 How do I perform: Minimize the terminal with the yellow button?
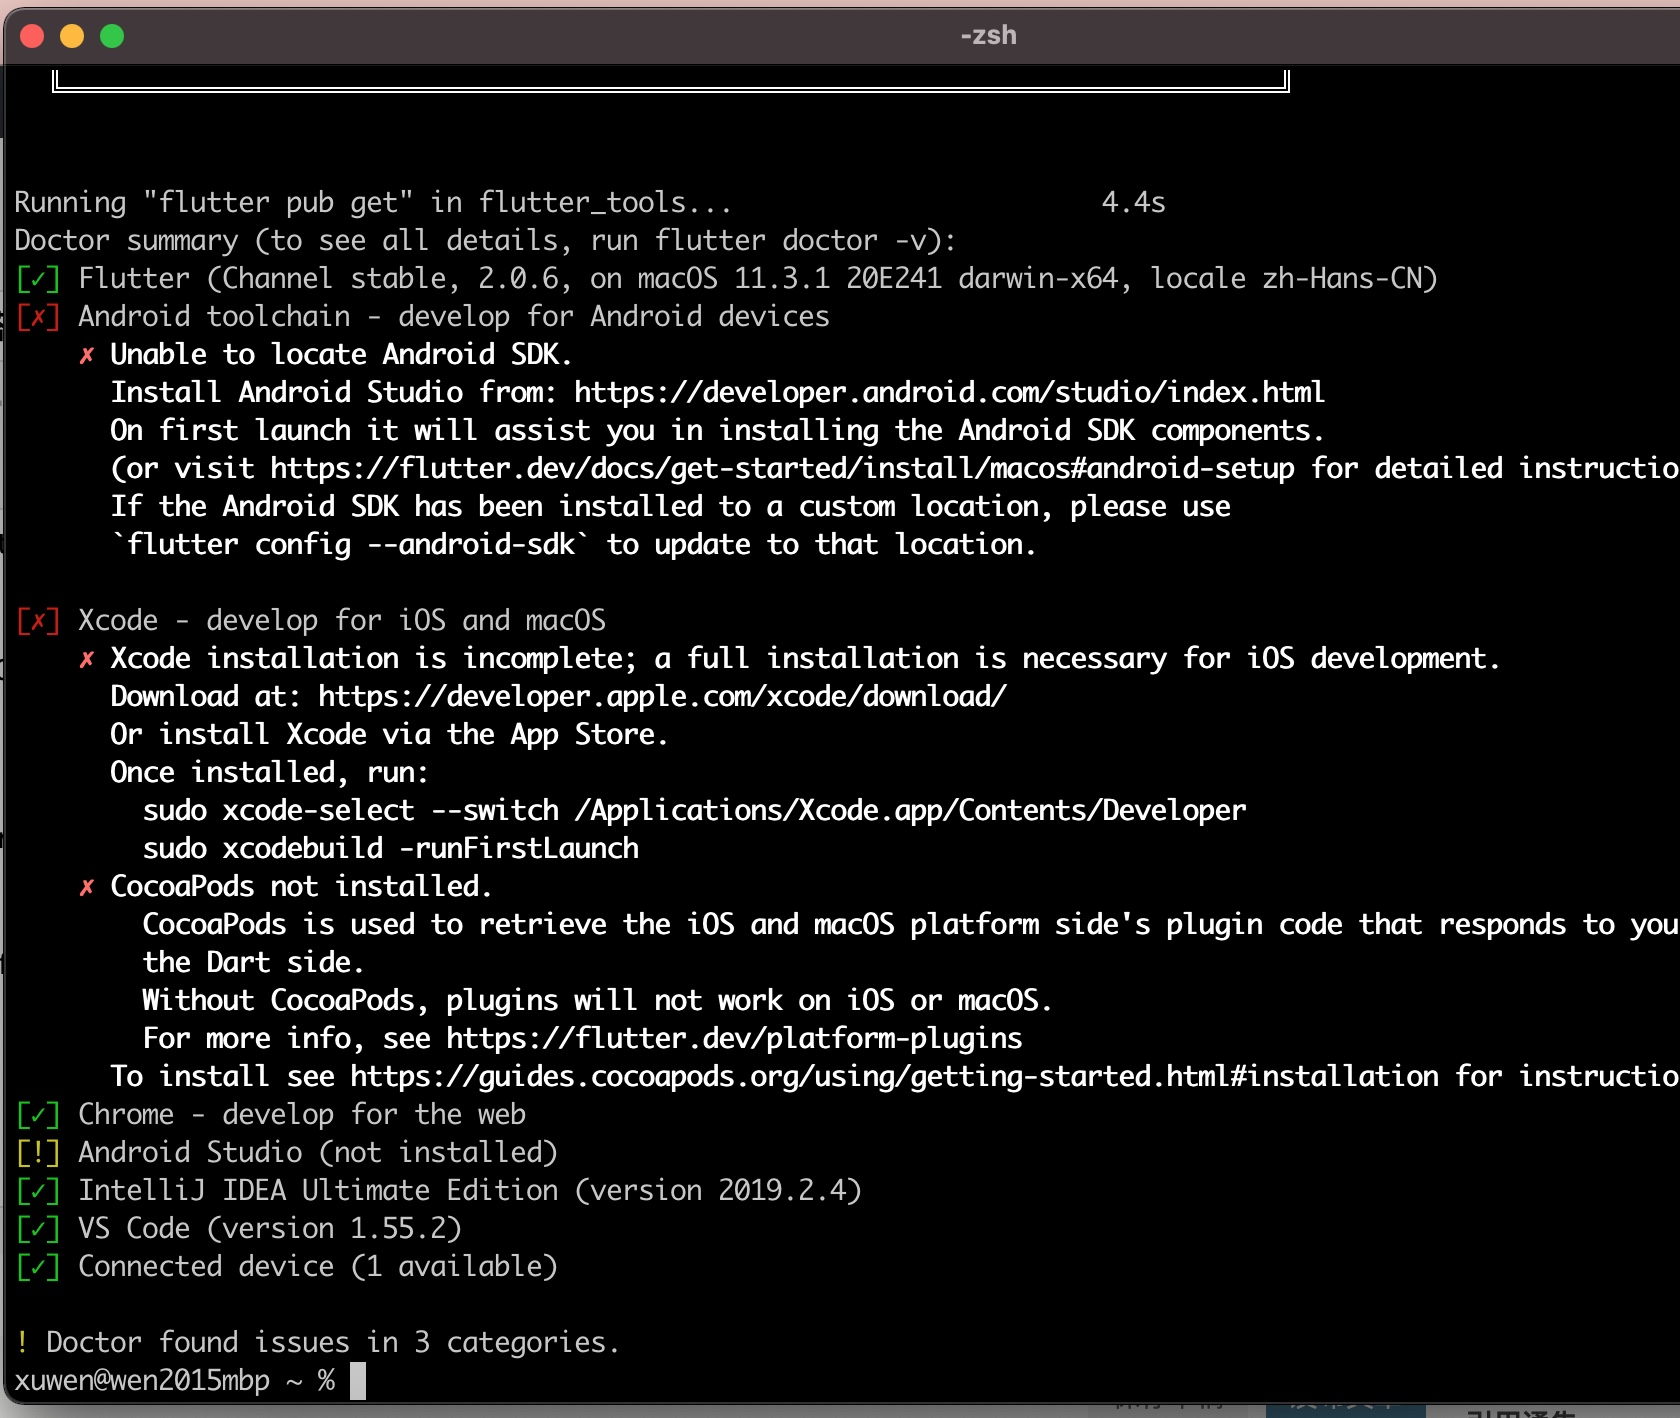click(x=72, y=37)
